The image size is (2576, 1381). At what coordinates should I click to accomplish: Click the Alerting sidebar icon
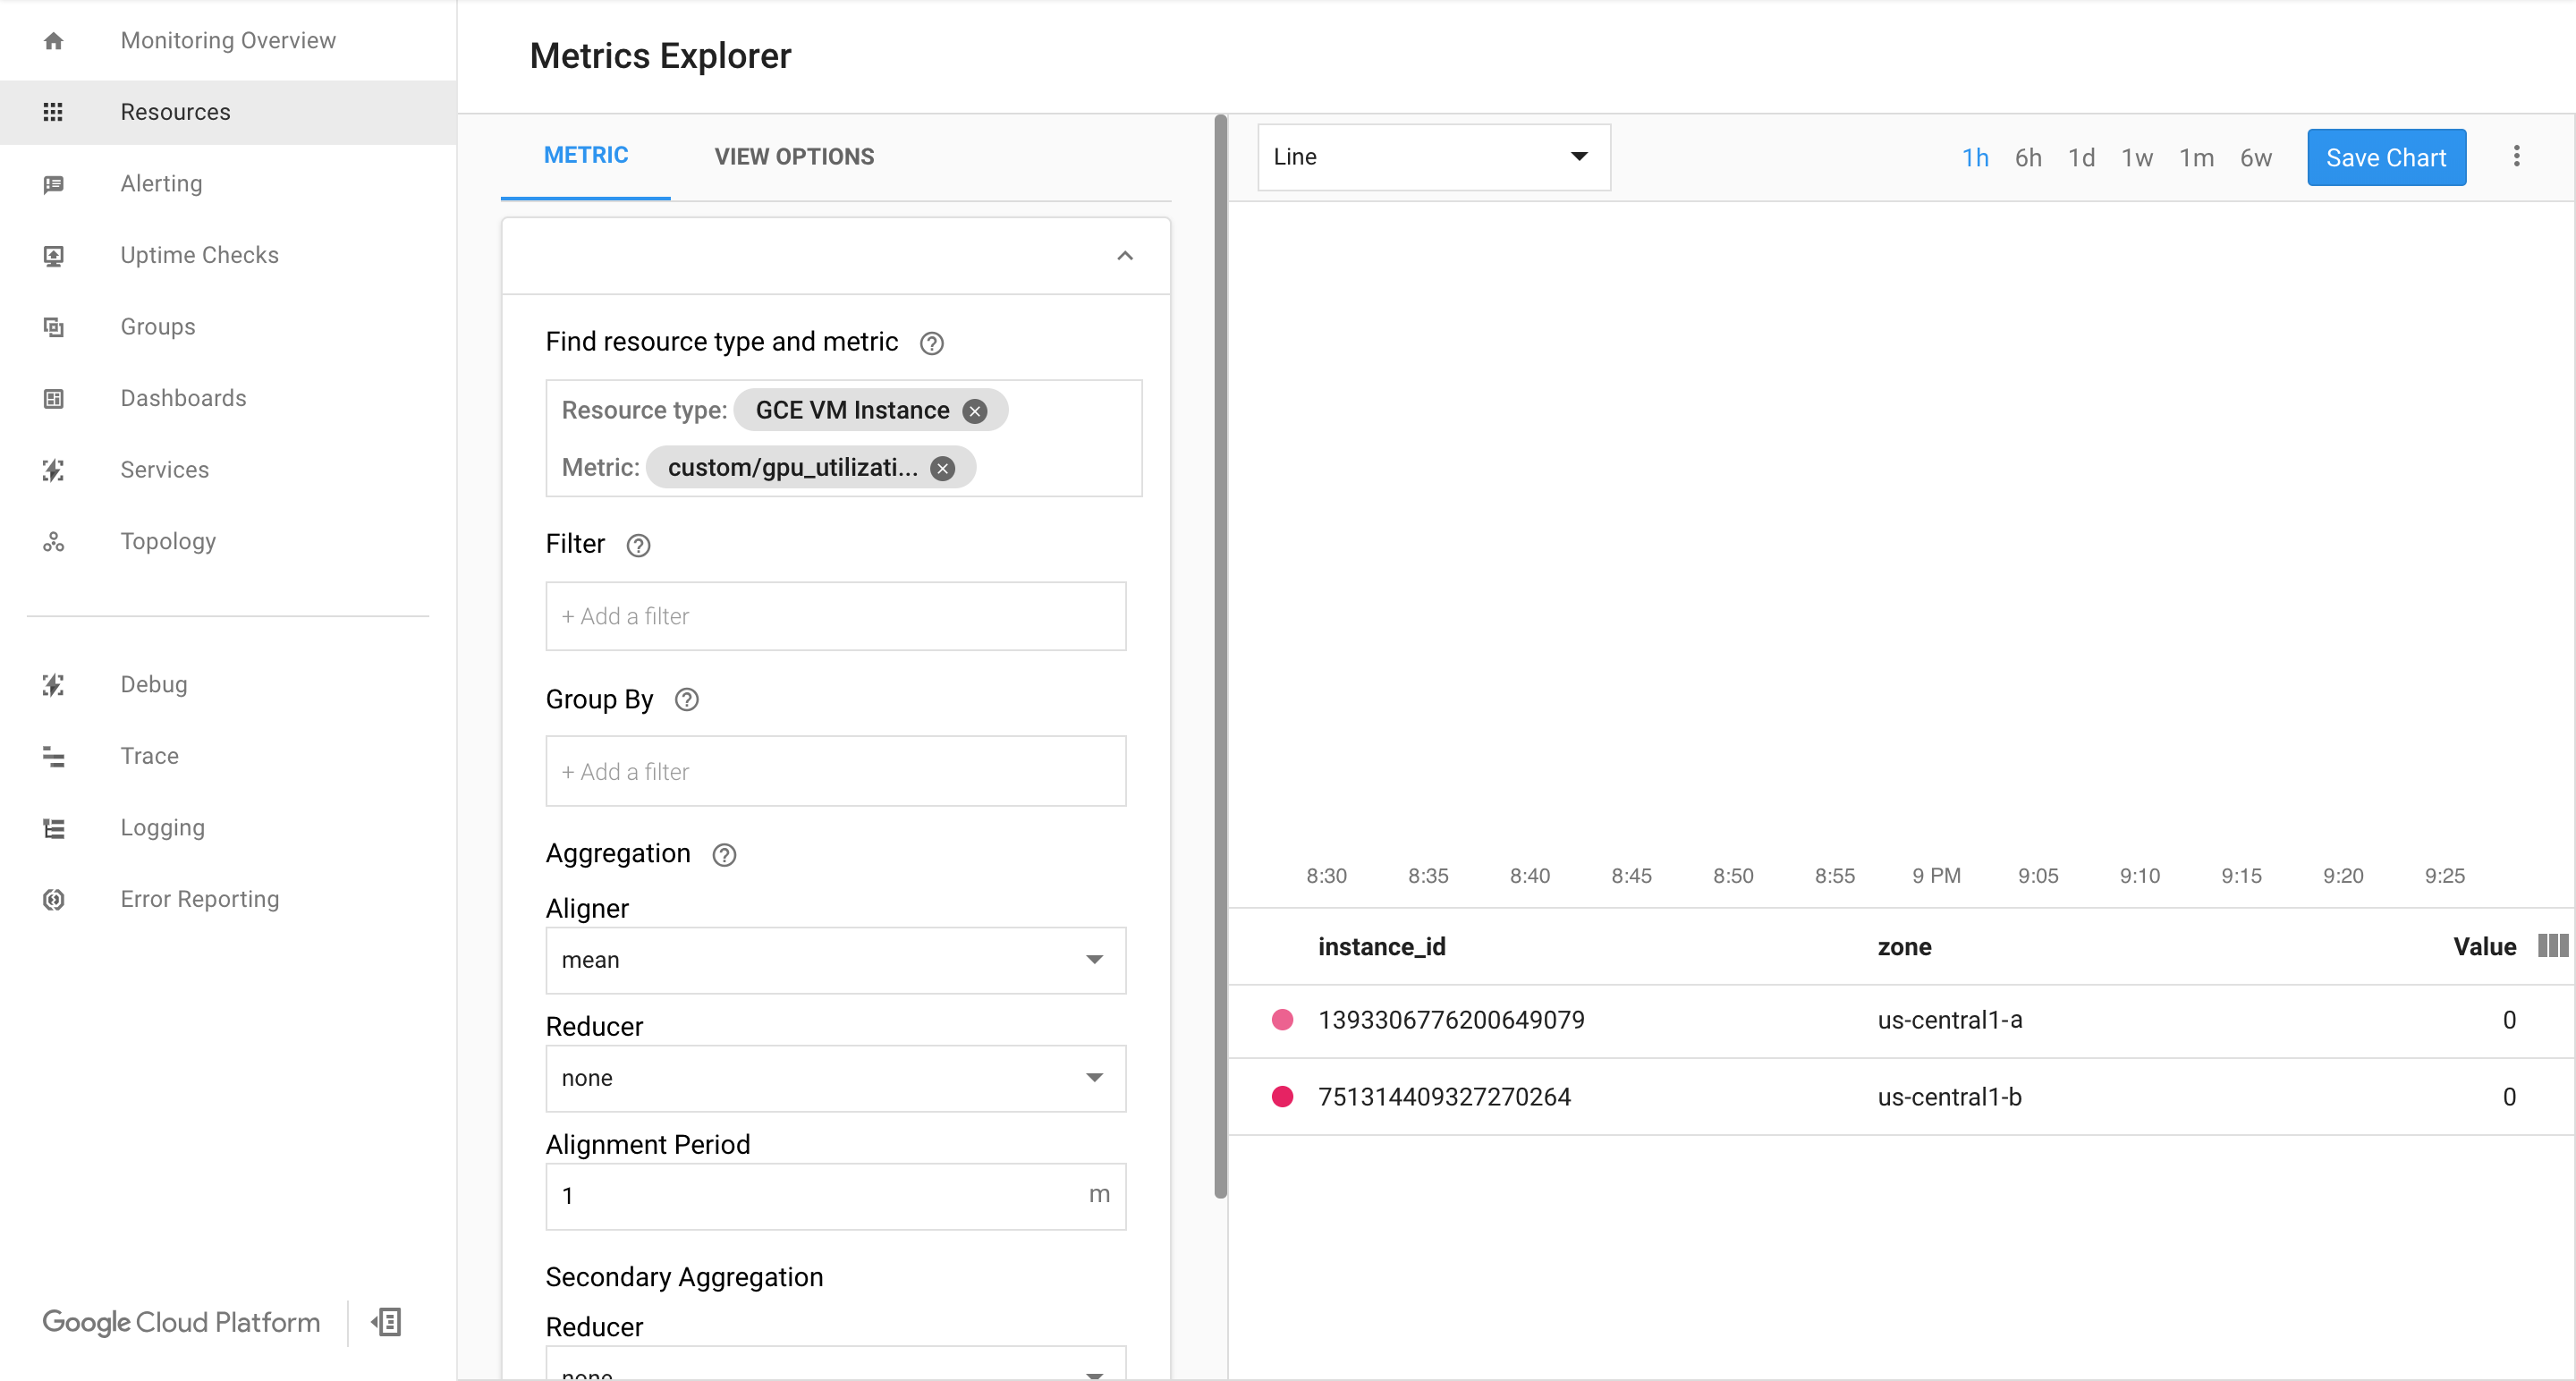coord(53,182)
